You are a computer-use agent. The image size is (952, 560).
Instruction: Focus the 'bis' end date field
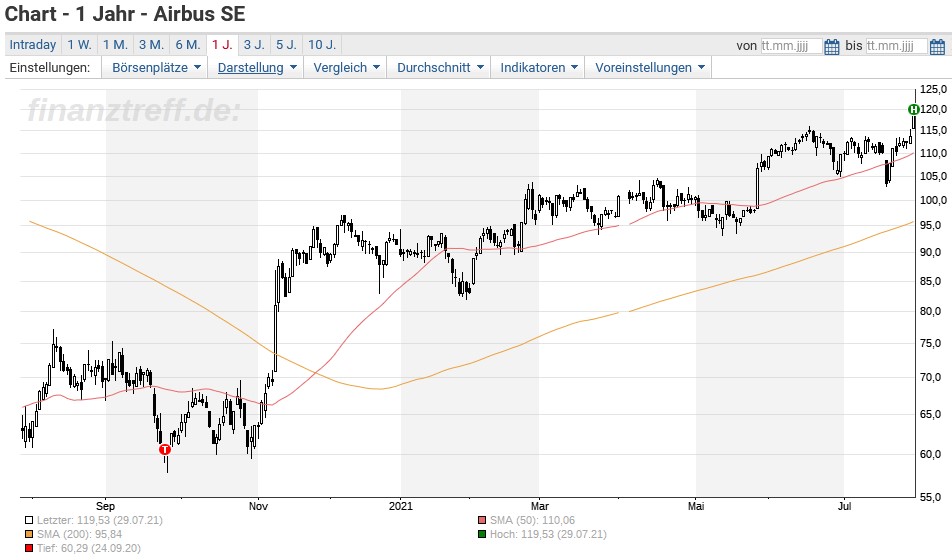[897, 46]
